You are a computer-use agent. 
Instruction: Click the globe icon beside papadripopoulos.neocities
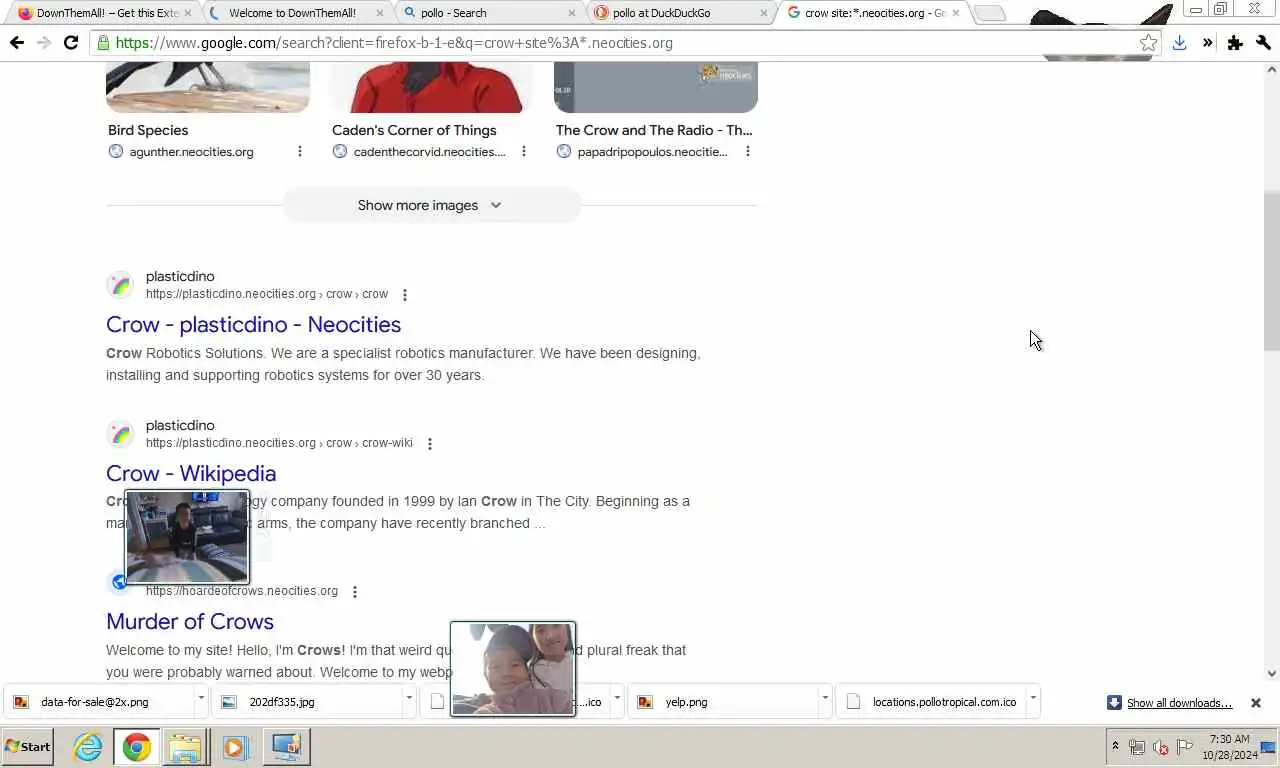click(564, 152)
